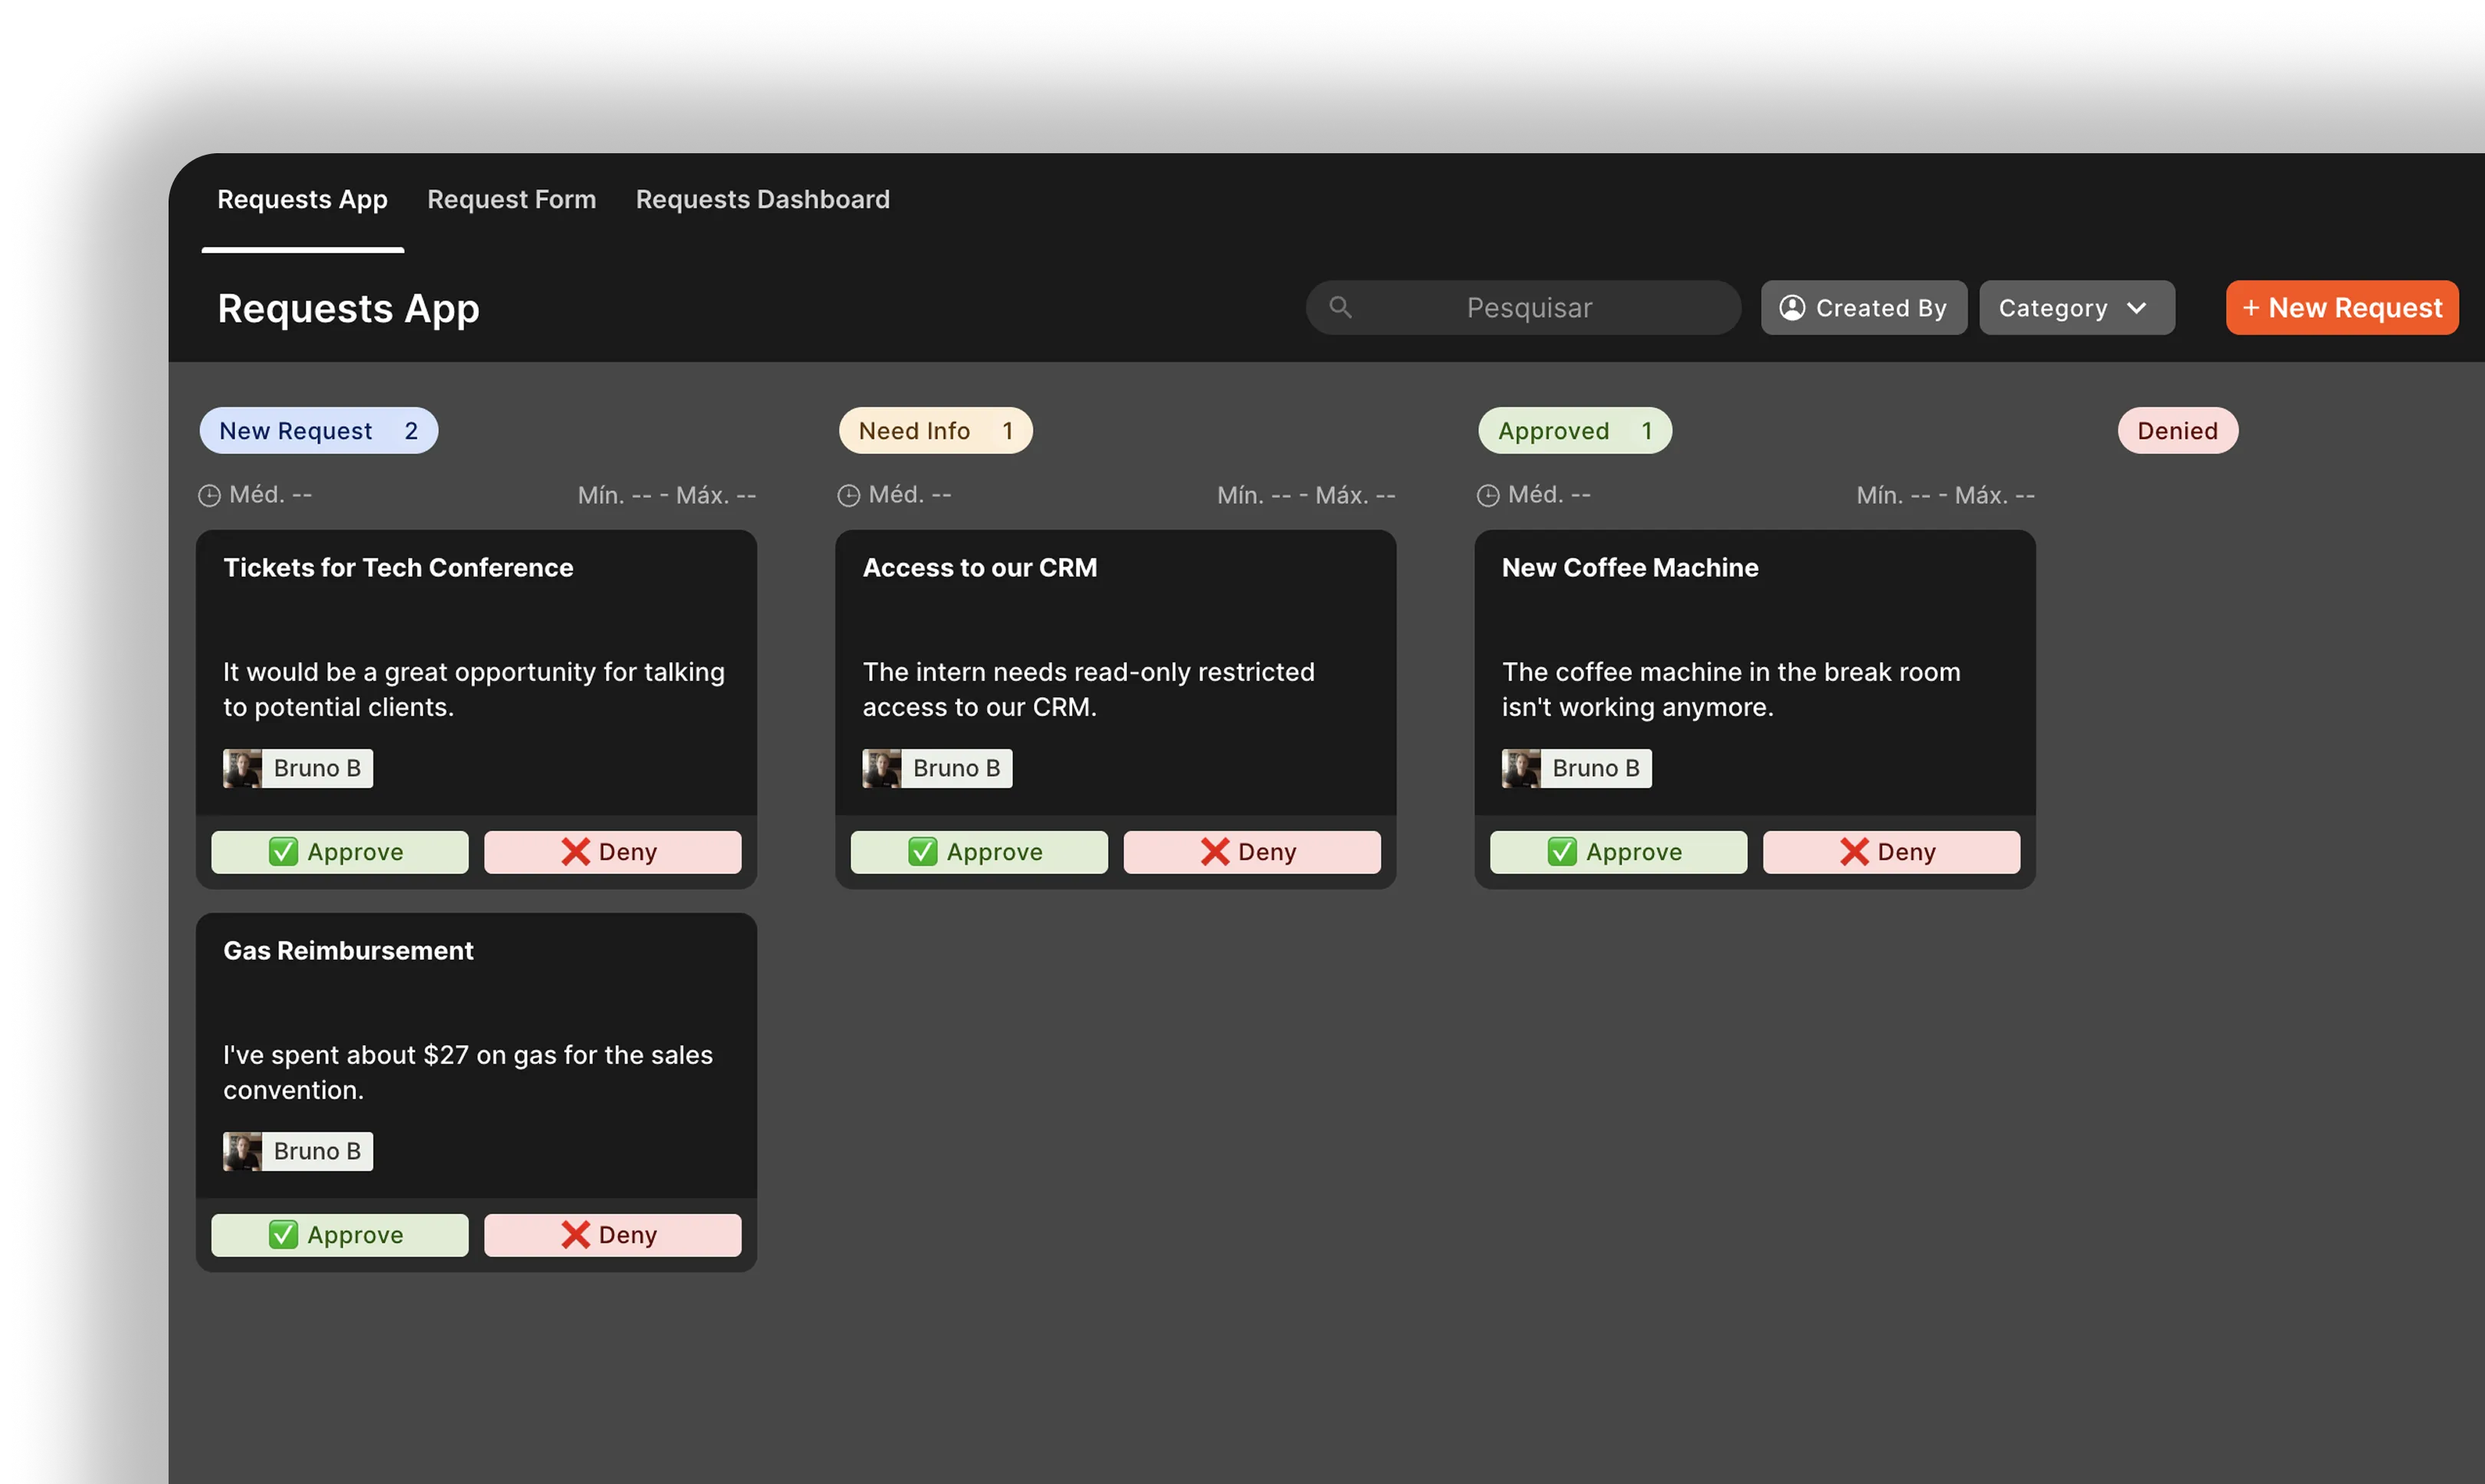Click clock icon in Approved column

[1488, 496]
